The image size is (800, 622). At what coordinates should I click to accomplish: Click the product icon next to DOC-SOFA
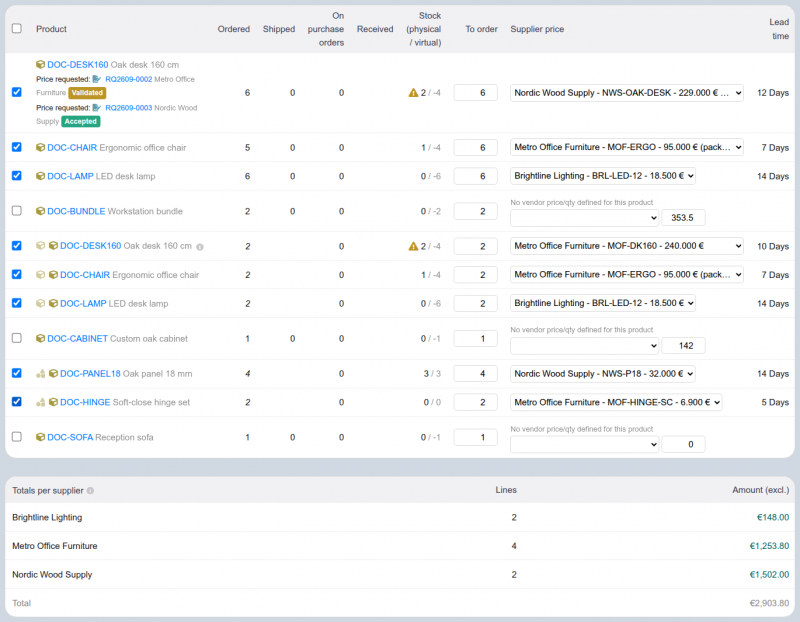click(x=40, y=437)
